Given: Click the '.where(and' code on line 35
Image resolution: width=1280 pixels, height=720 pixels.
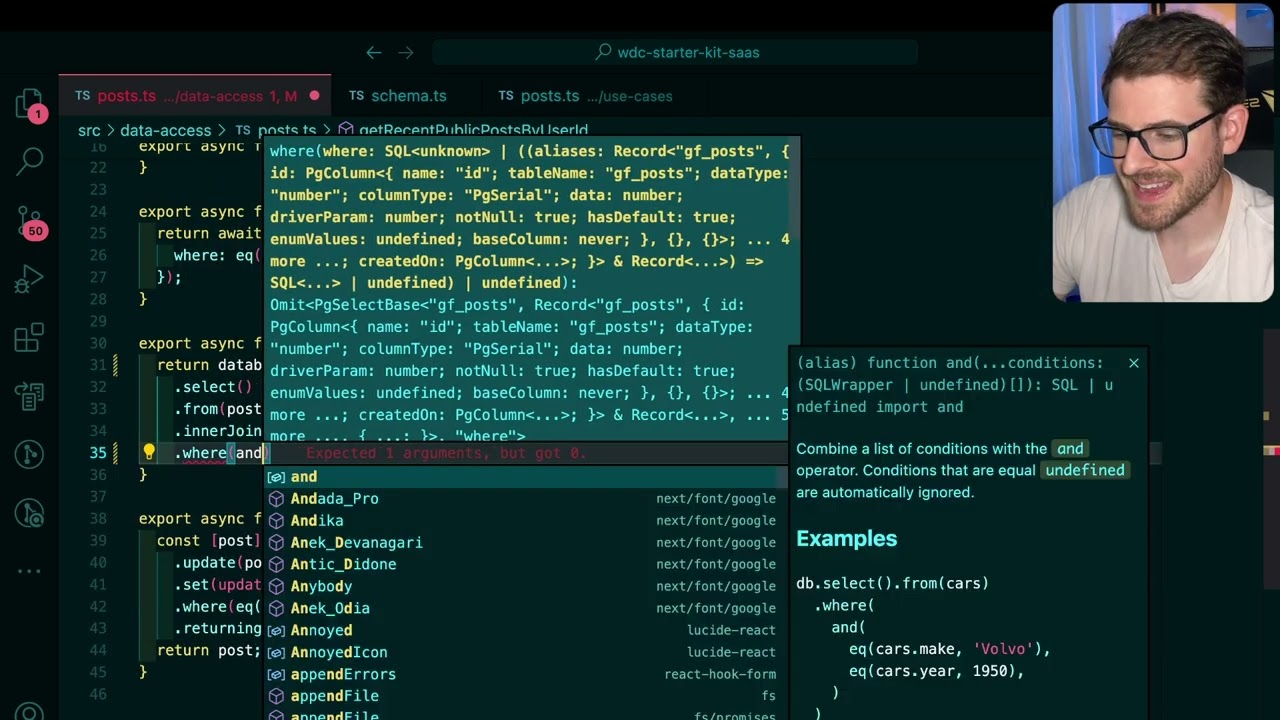Looking at the screenshot, I should [219, 453].
